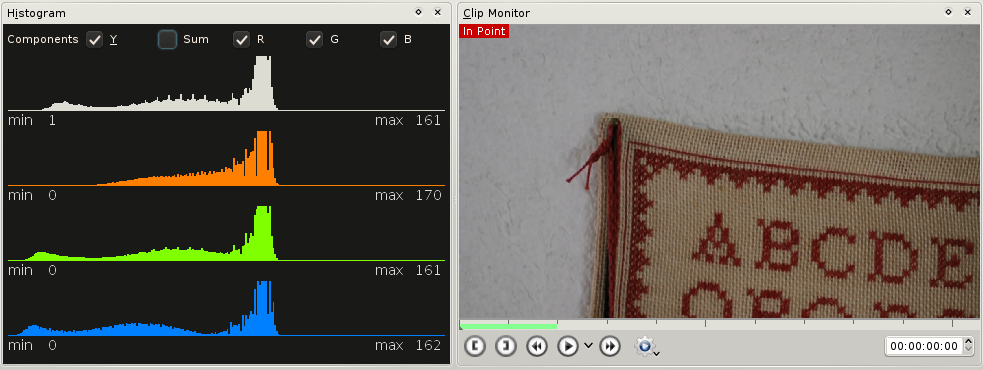Image resolution: width=983 pixels, height=370 pixels.
Task: Decrease the timecode with down stepper
Action: (969, 350)
